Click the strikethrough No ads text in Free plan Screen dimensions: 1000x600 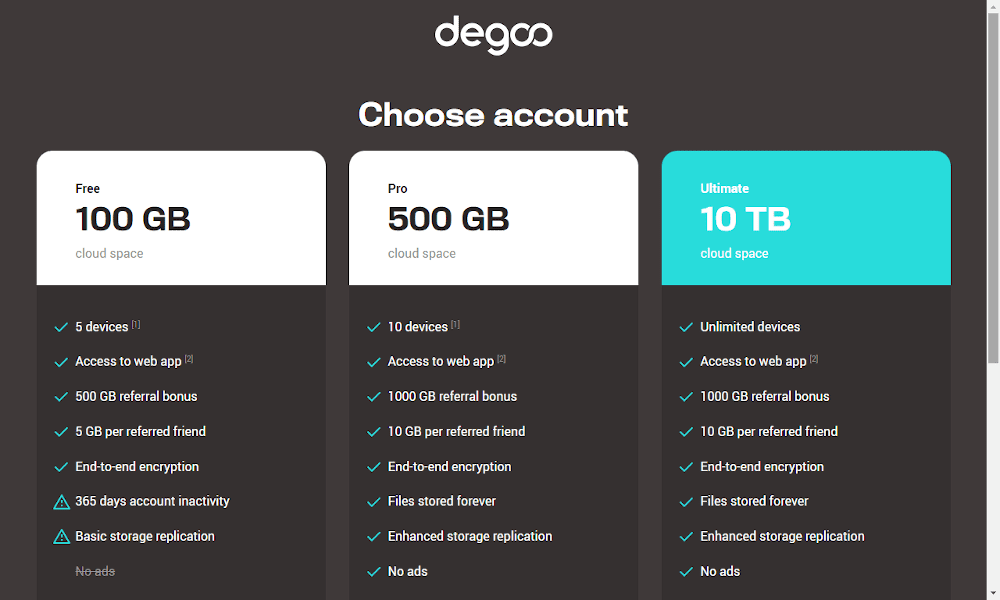point(95,571)
